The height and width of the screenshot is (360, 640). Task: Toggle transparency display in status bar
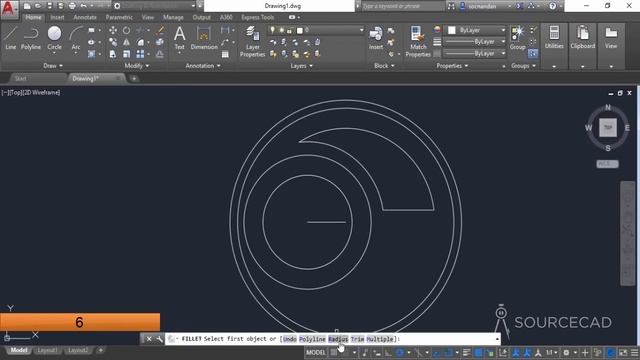[x=478, y=353]
